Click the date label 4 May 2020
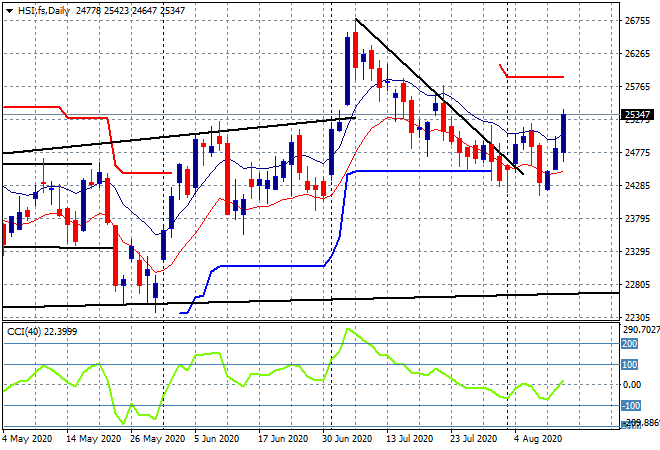Viewport: 660px width, 450px height. [x=27, y=439]
